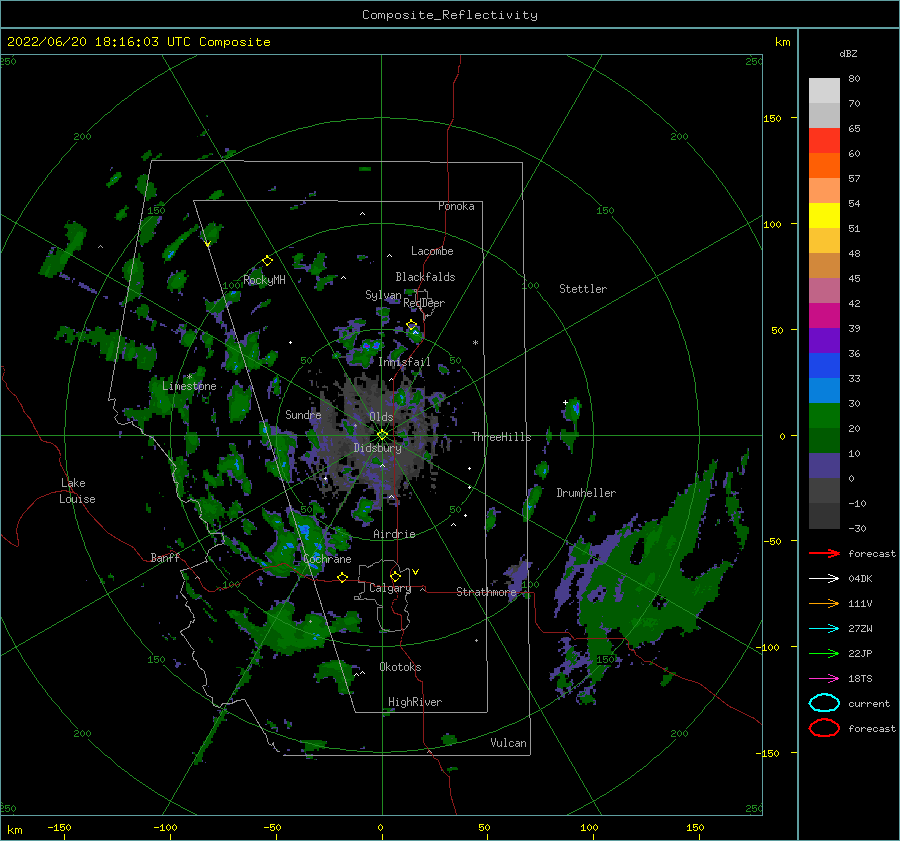Image resolution: width=900 pixels, height=841 pixels.
Task: Click the yellow diamond marker above Calgary label
Action: pyautogui.click(x=395, y=576)
